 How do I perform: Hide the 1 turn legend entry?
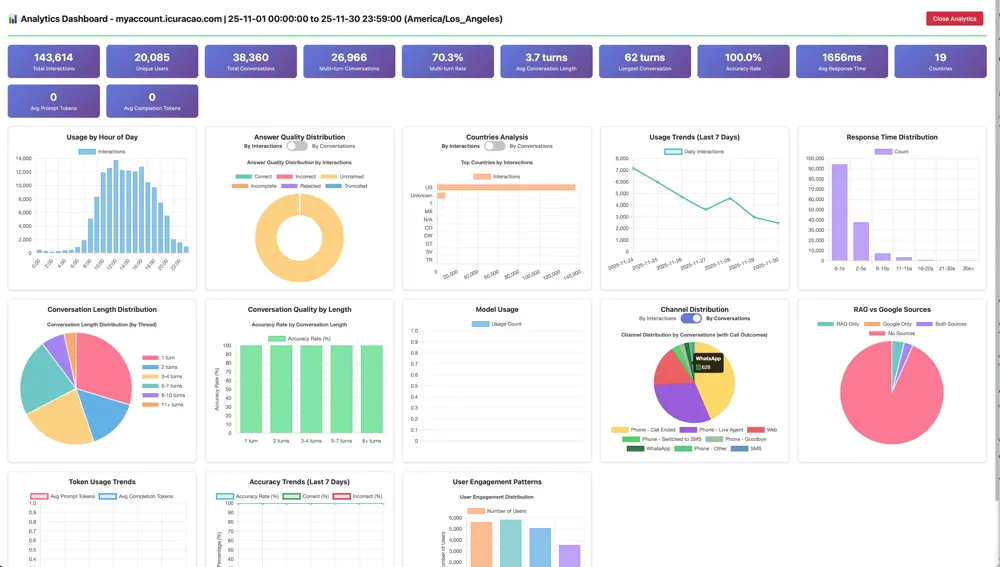coord(158,358)
